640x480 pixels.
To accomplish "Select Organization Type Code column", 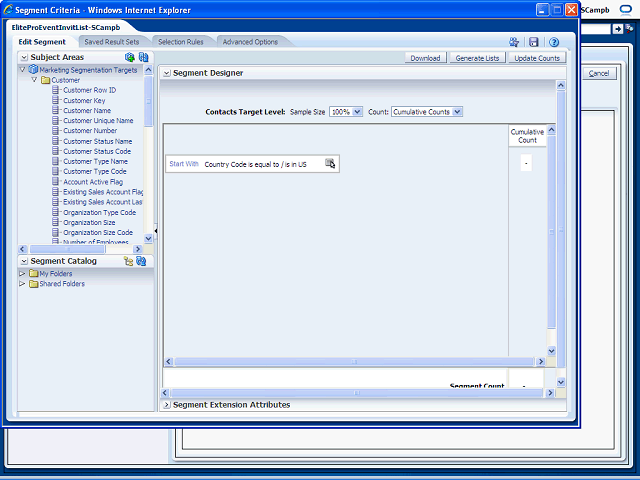I will pos(99,213).
